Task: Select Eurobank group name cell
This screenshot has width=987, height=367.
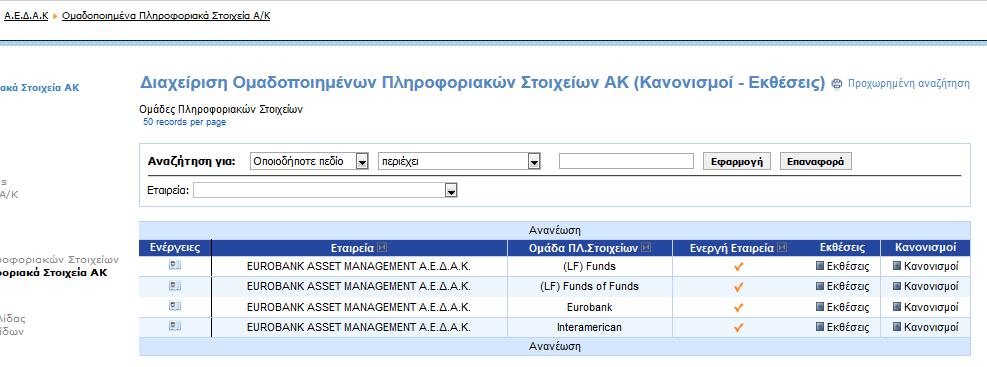Action: 590,307
